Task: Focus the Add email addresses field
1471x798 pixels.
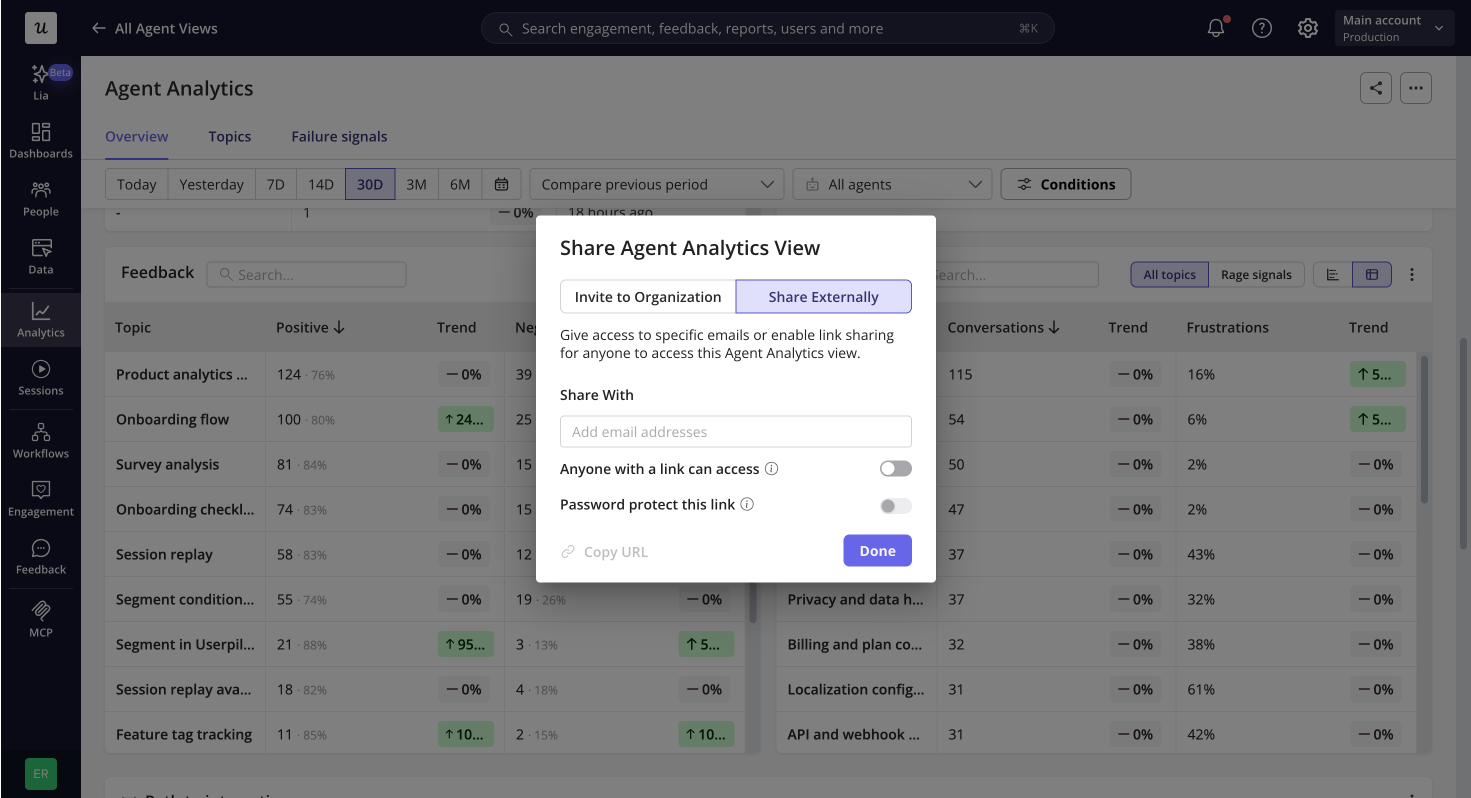Action: (736, 432)
